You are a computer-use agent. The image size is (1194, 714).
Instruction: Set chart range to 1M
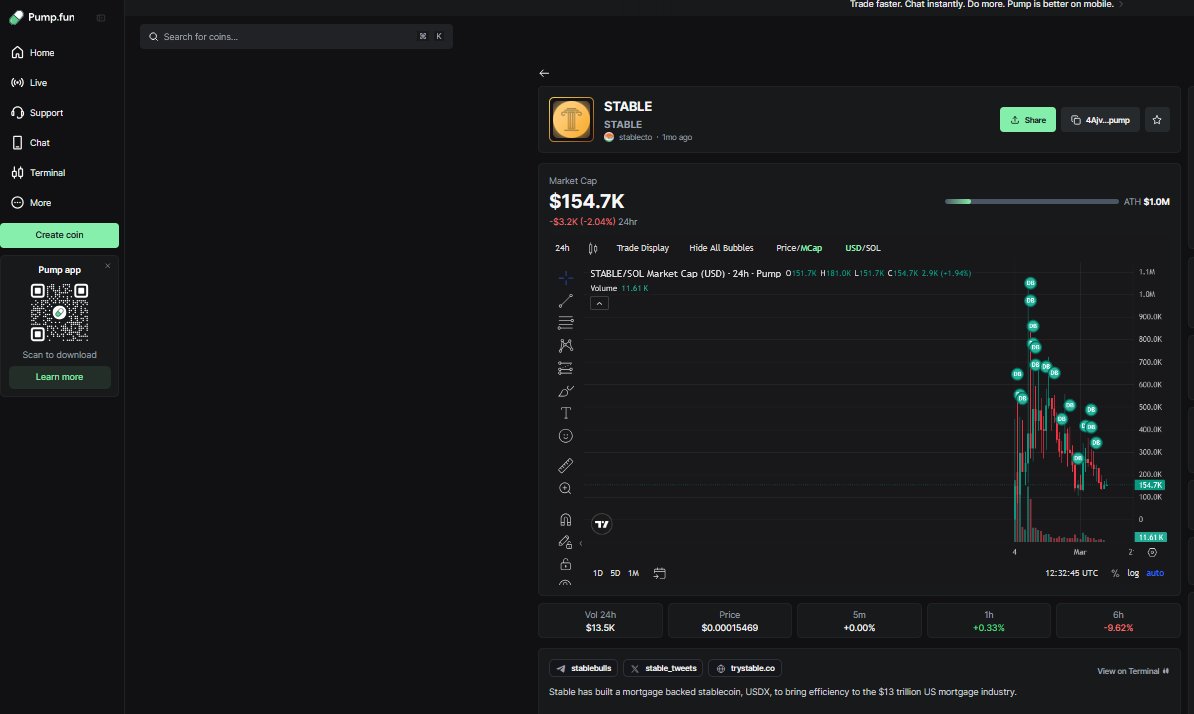[x=634, y=573]
